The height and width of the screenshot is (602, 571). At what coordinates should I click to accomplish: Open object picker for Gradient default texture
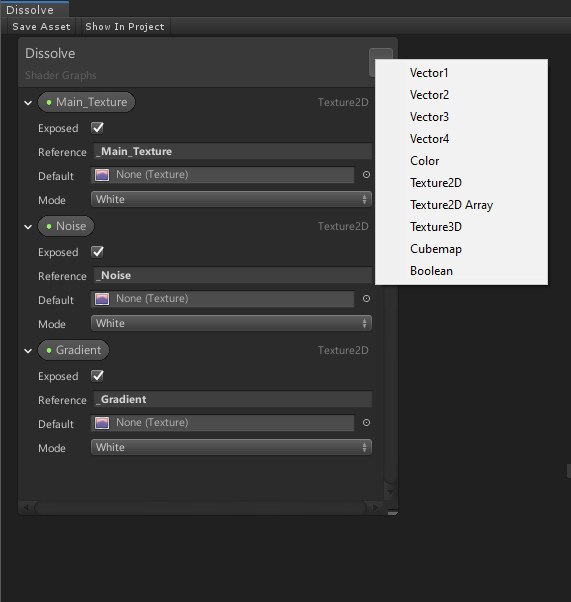click(366, 423)
